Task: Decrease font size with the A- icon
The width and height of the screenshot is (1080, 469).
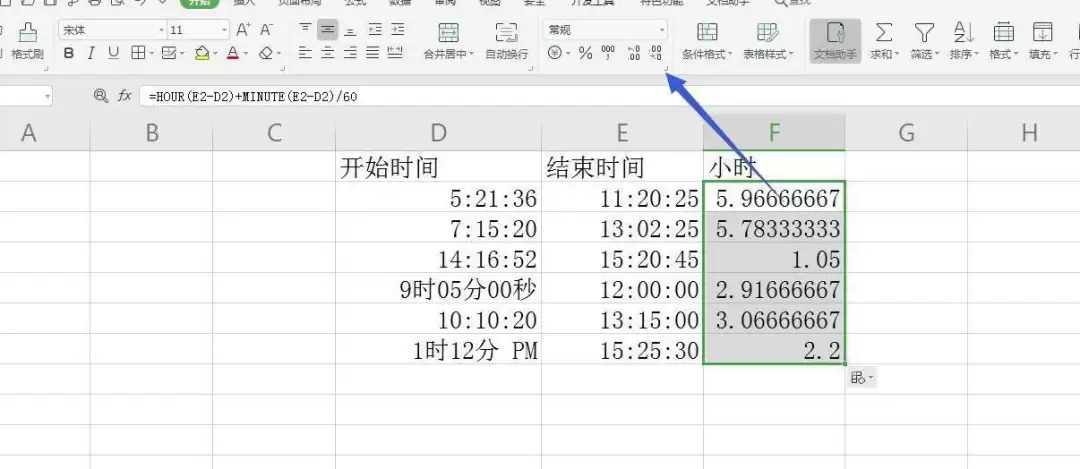Action: (267, 30)
